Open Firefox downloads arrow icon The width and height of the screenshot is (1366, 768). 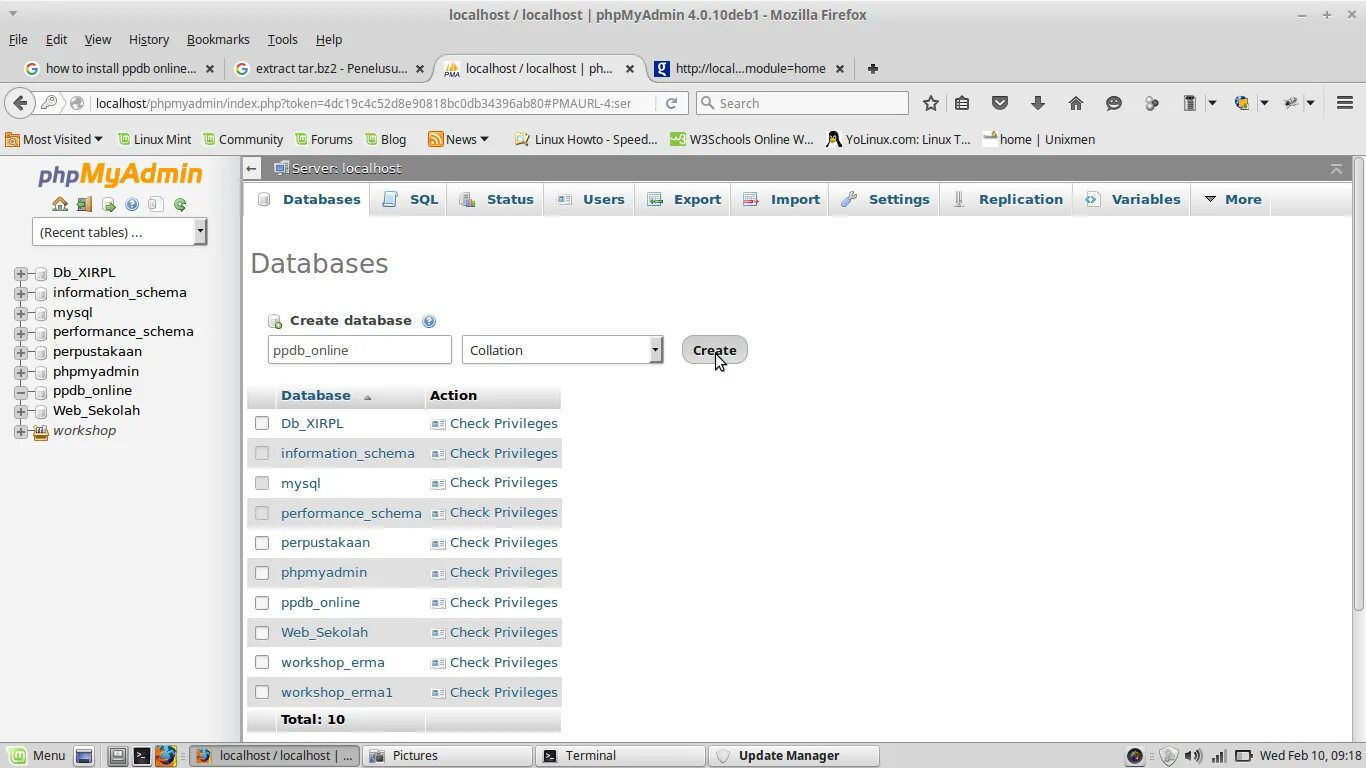click(x=1037, y=103)
